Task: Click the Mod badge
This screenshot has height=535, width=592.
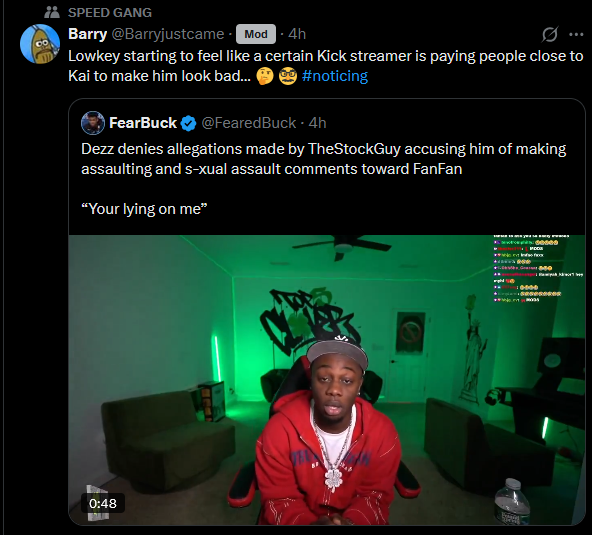Action: 256,34
